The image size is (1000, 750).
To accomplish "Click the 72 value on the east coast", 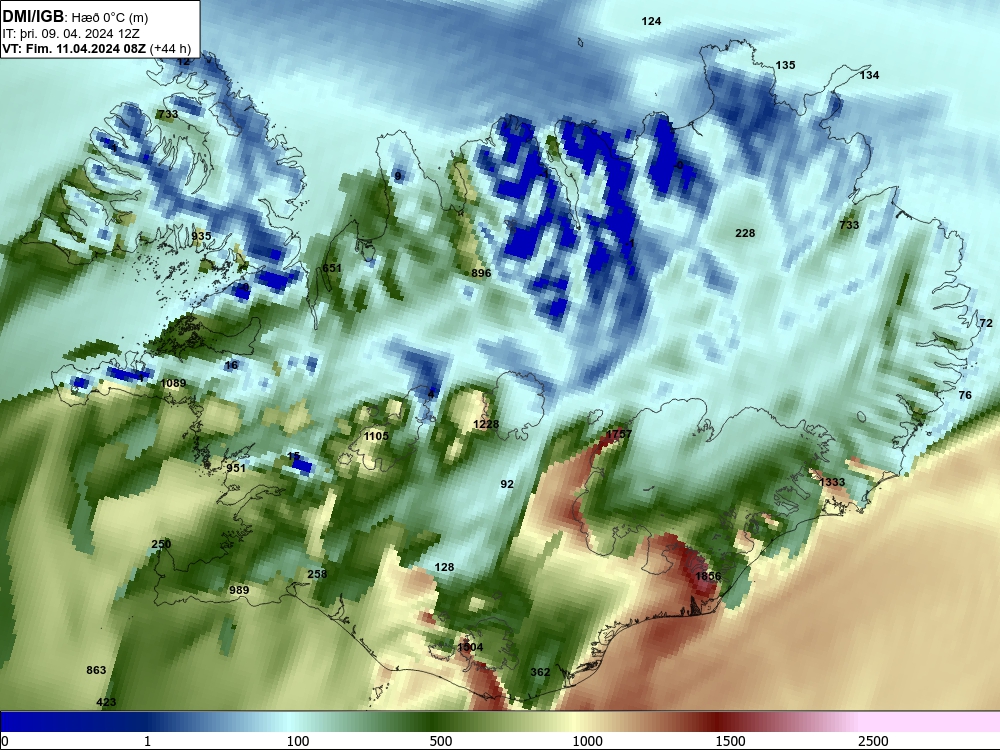I will (x=986, y=323).
